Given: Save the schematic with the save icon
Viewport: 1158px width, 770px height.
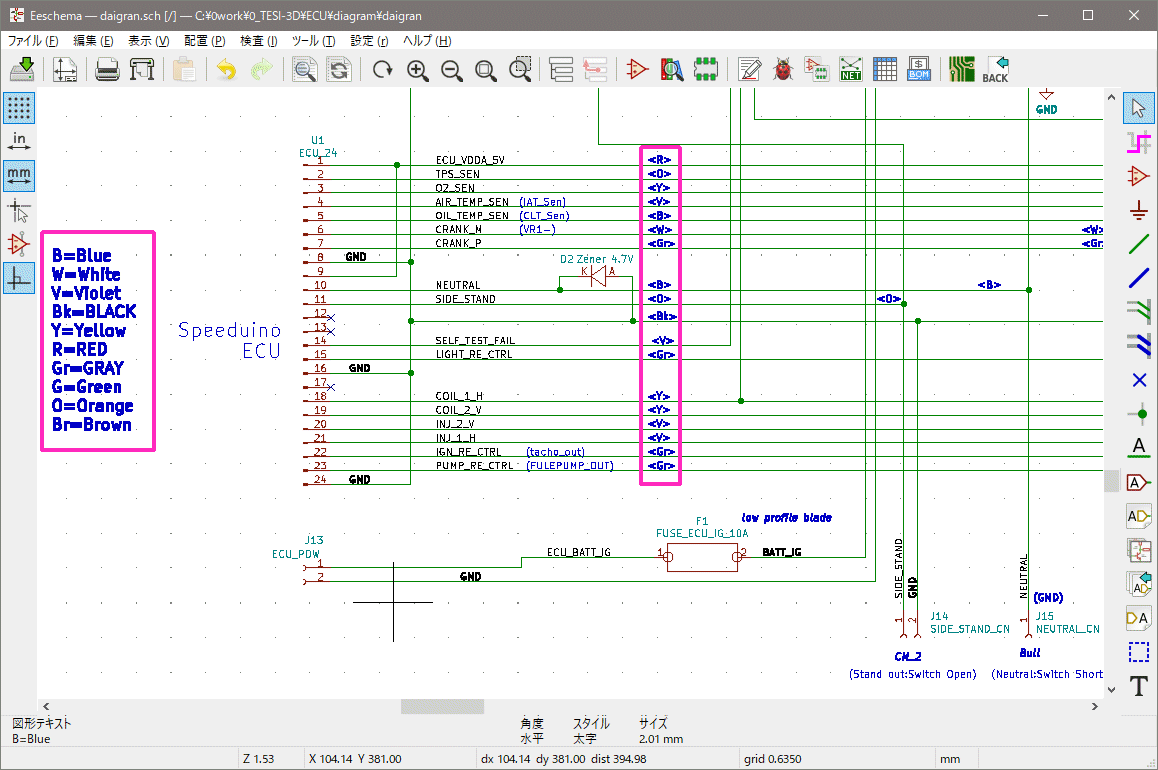Looking at the screenshot, I should (23, 69).
